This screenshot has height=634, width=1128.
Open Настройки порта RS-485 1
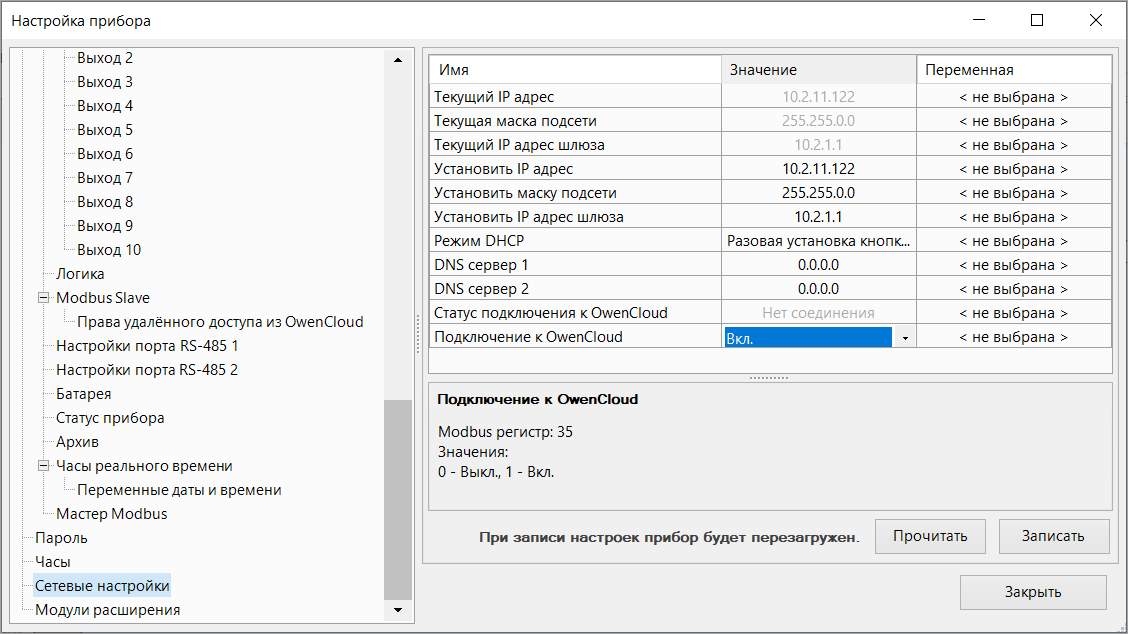click(x=146, y=346)
